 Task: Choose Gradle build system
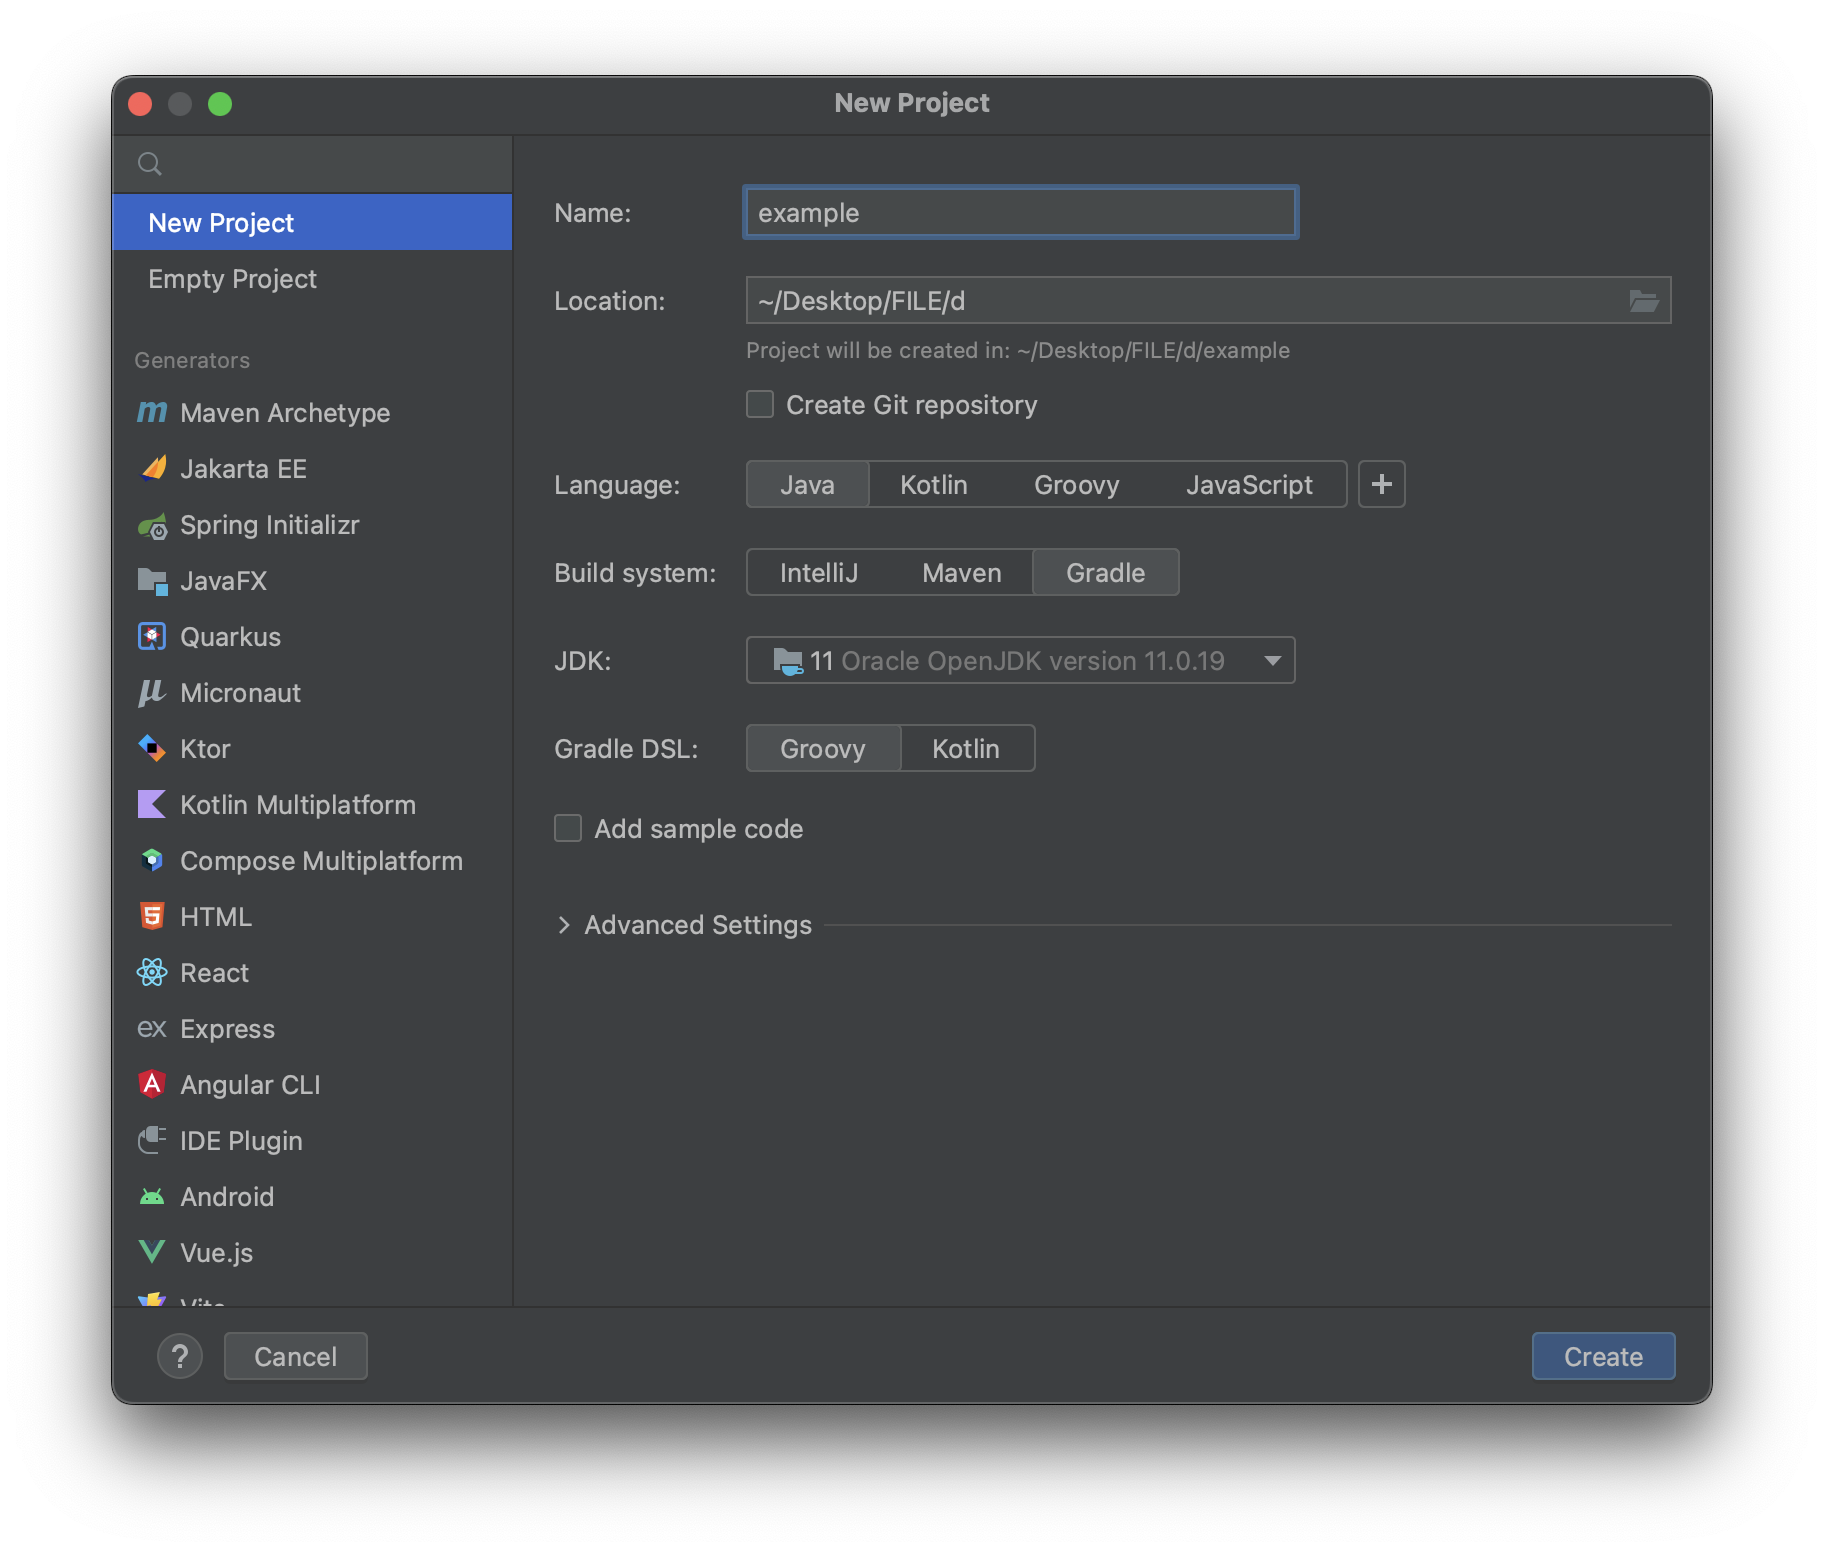[x=1106, y=572]
